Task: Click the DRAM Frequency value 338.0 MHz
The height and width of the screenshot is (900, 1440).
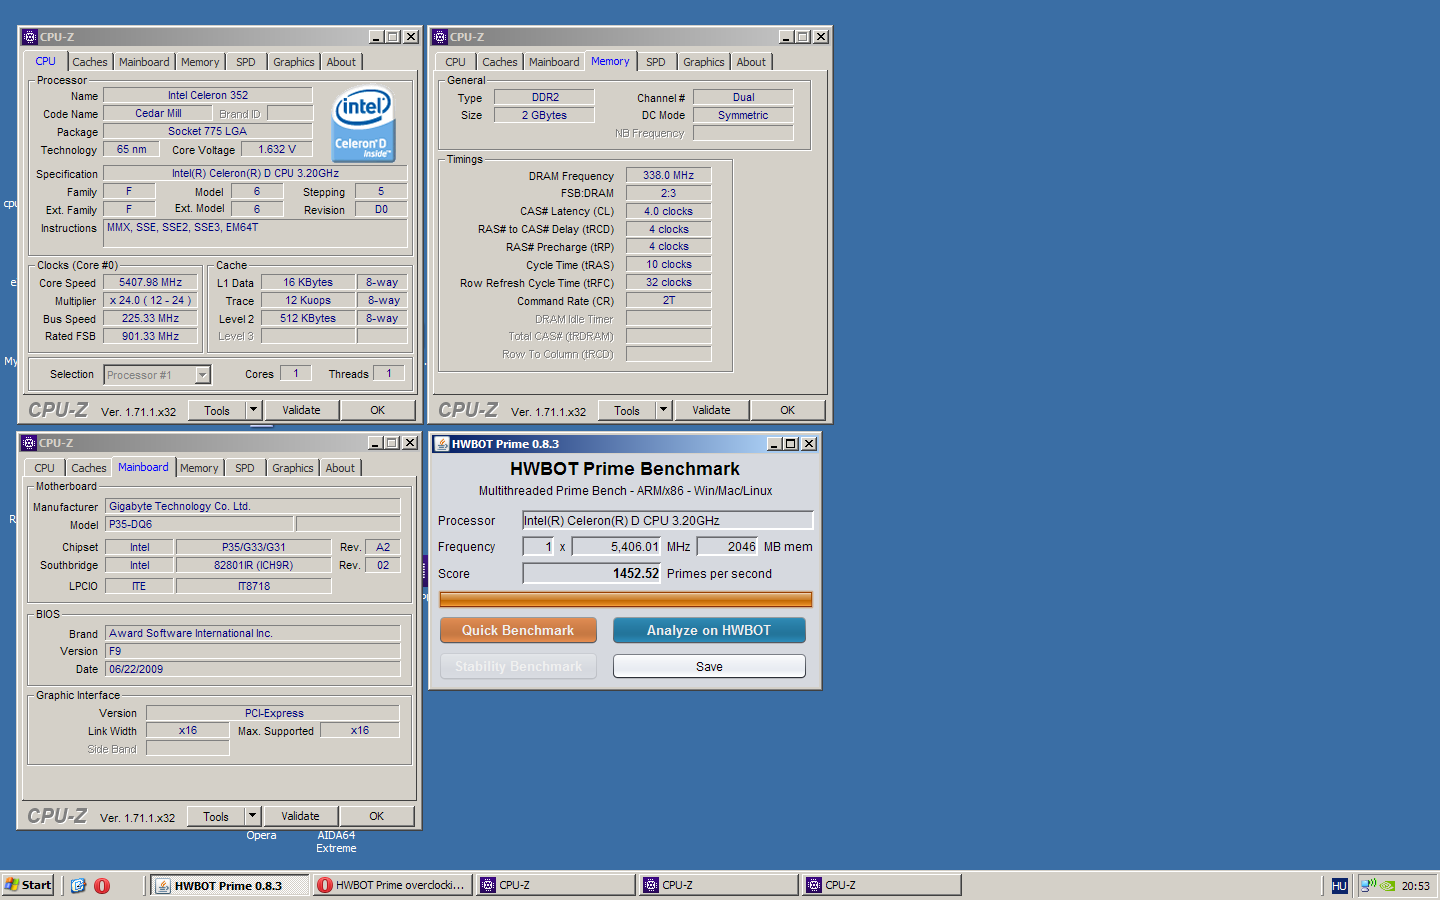Action: point(668,175)
